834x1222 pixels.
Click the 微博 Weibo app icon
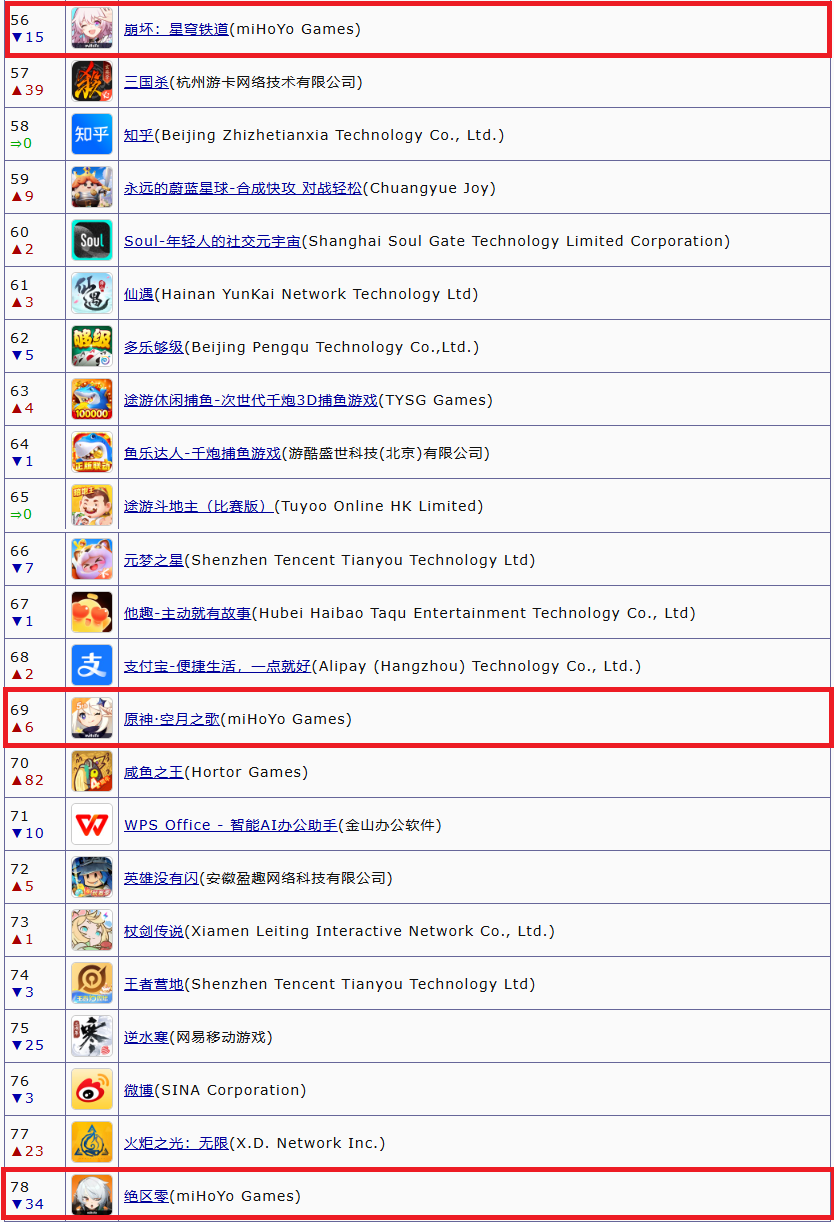point(92,1089)
